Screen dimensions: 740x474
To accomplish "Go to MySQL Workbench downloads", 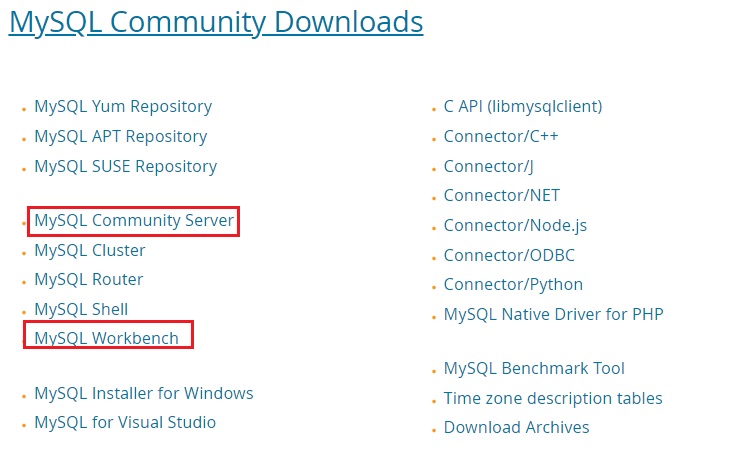I will click(107, 338).
